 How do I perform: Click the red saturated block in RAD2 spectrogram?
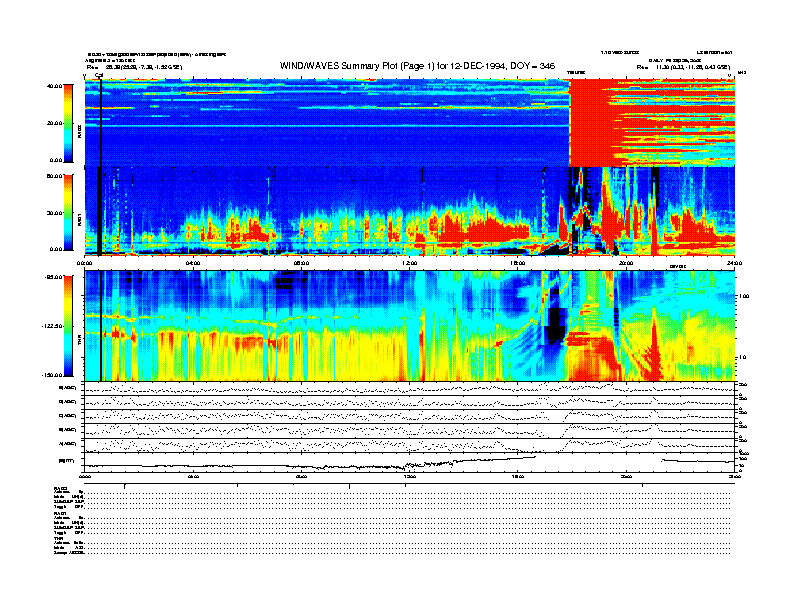coord(589,123)
